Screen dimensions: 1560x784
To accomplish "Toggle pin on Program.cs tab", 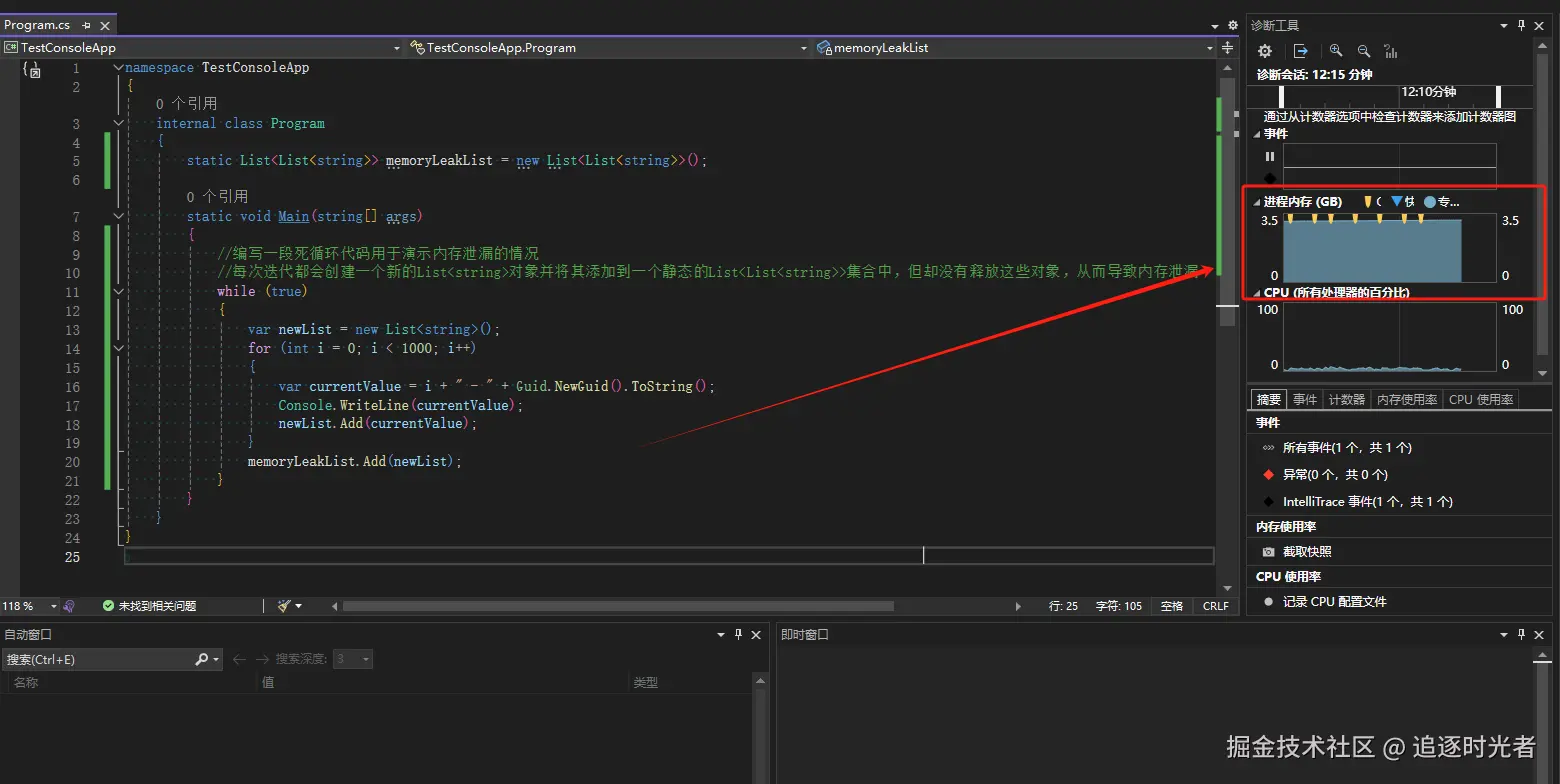I will pyautogui.click(x=87, y=25).
